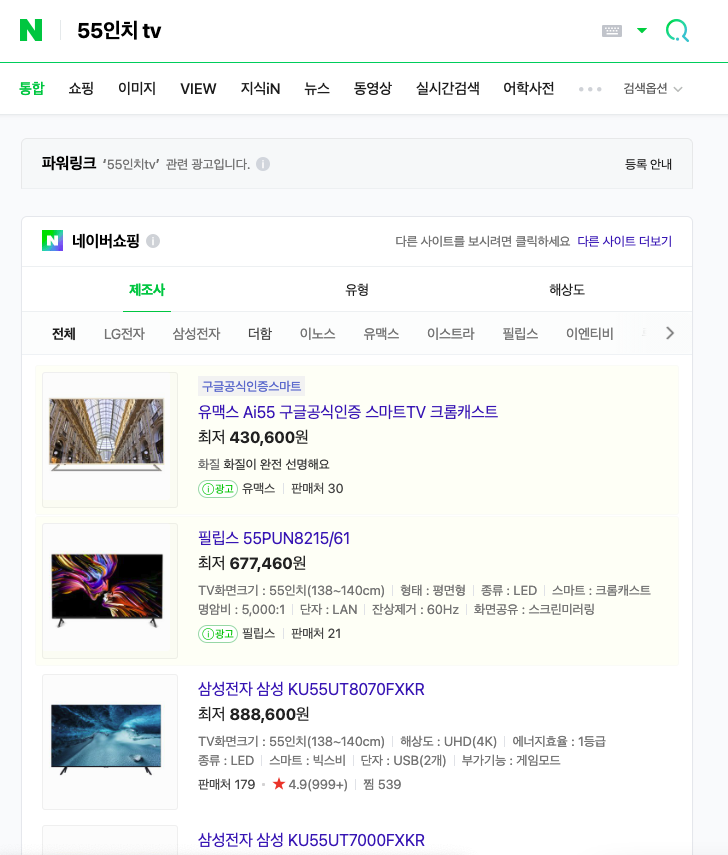Filter by 더함
This screenshot has height=855, width=728.
pos(260,334)
